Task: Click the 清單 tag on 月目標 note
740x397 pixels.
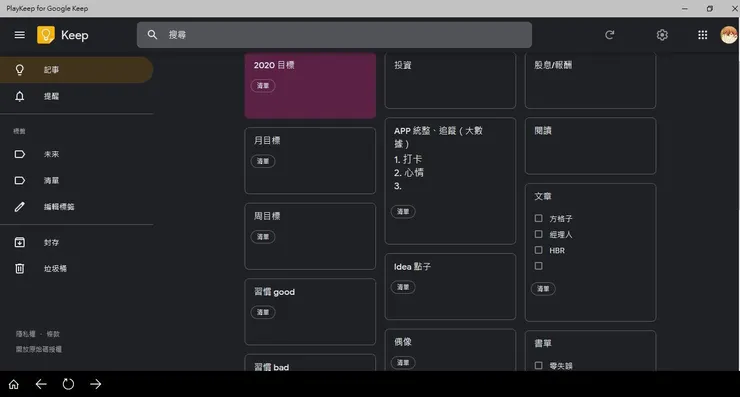Action: click(x=263, y=161)
